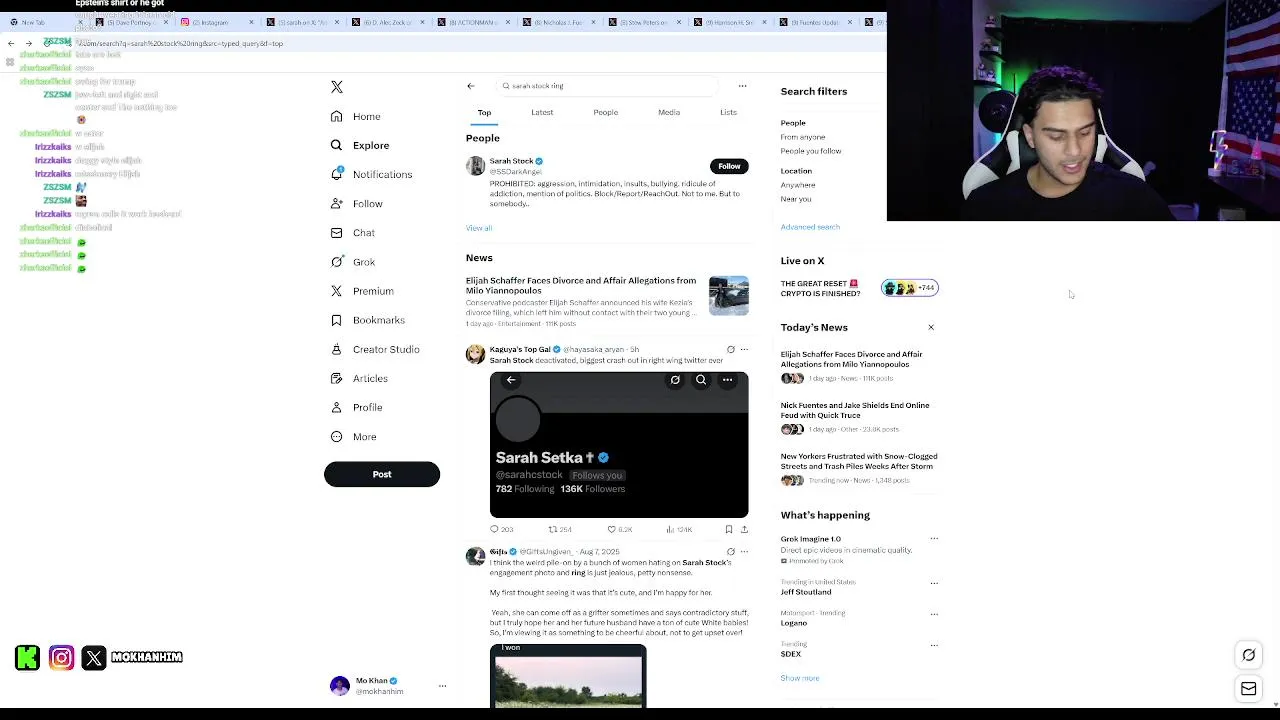
Task: Bookmark the Kaguya's Top Gal post
Action: click(729, 529)
